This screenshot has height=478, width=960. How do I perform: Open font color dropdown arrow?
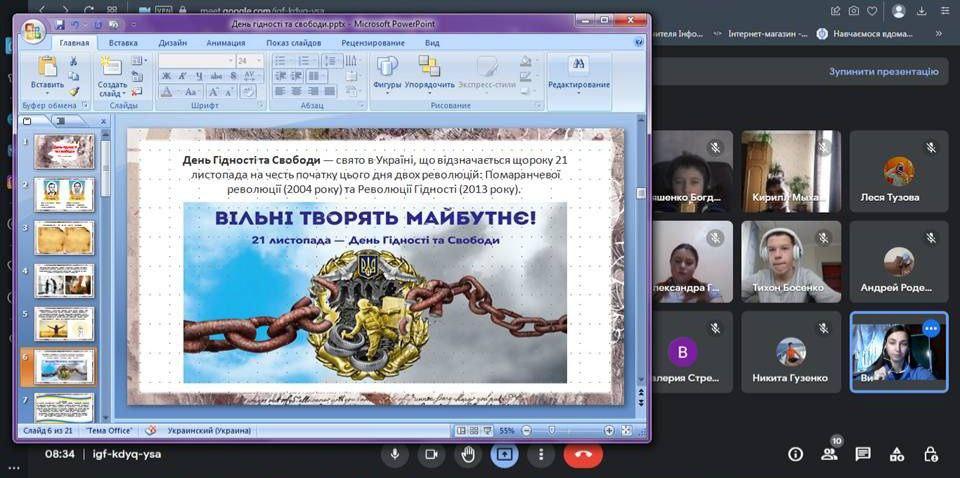[x=176, y=92]
